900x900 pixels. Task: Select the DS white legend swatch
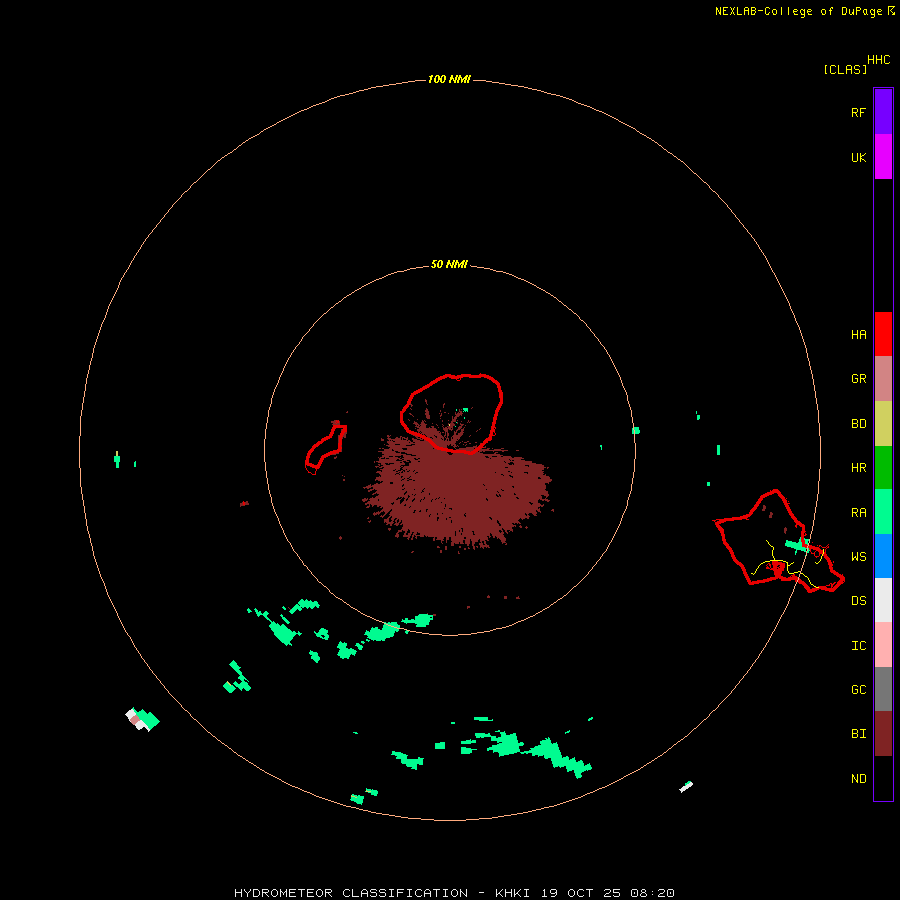883,600
